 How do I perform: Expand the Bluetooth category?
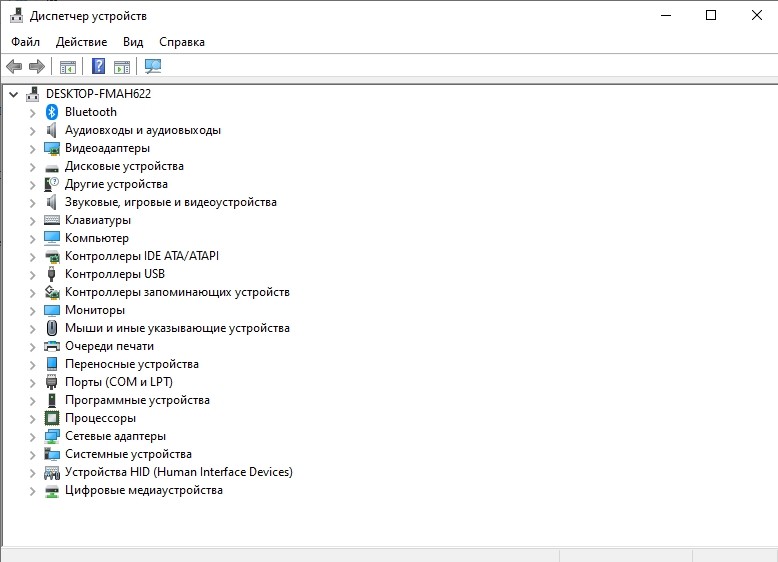32,113
